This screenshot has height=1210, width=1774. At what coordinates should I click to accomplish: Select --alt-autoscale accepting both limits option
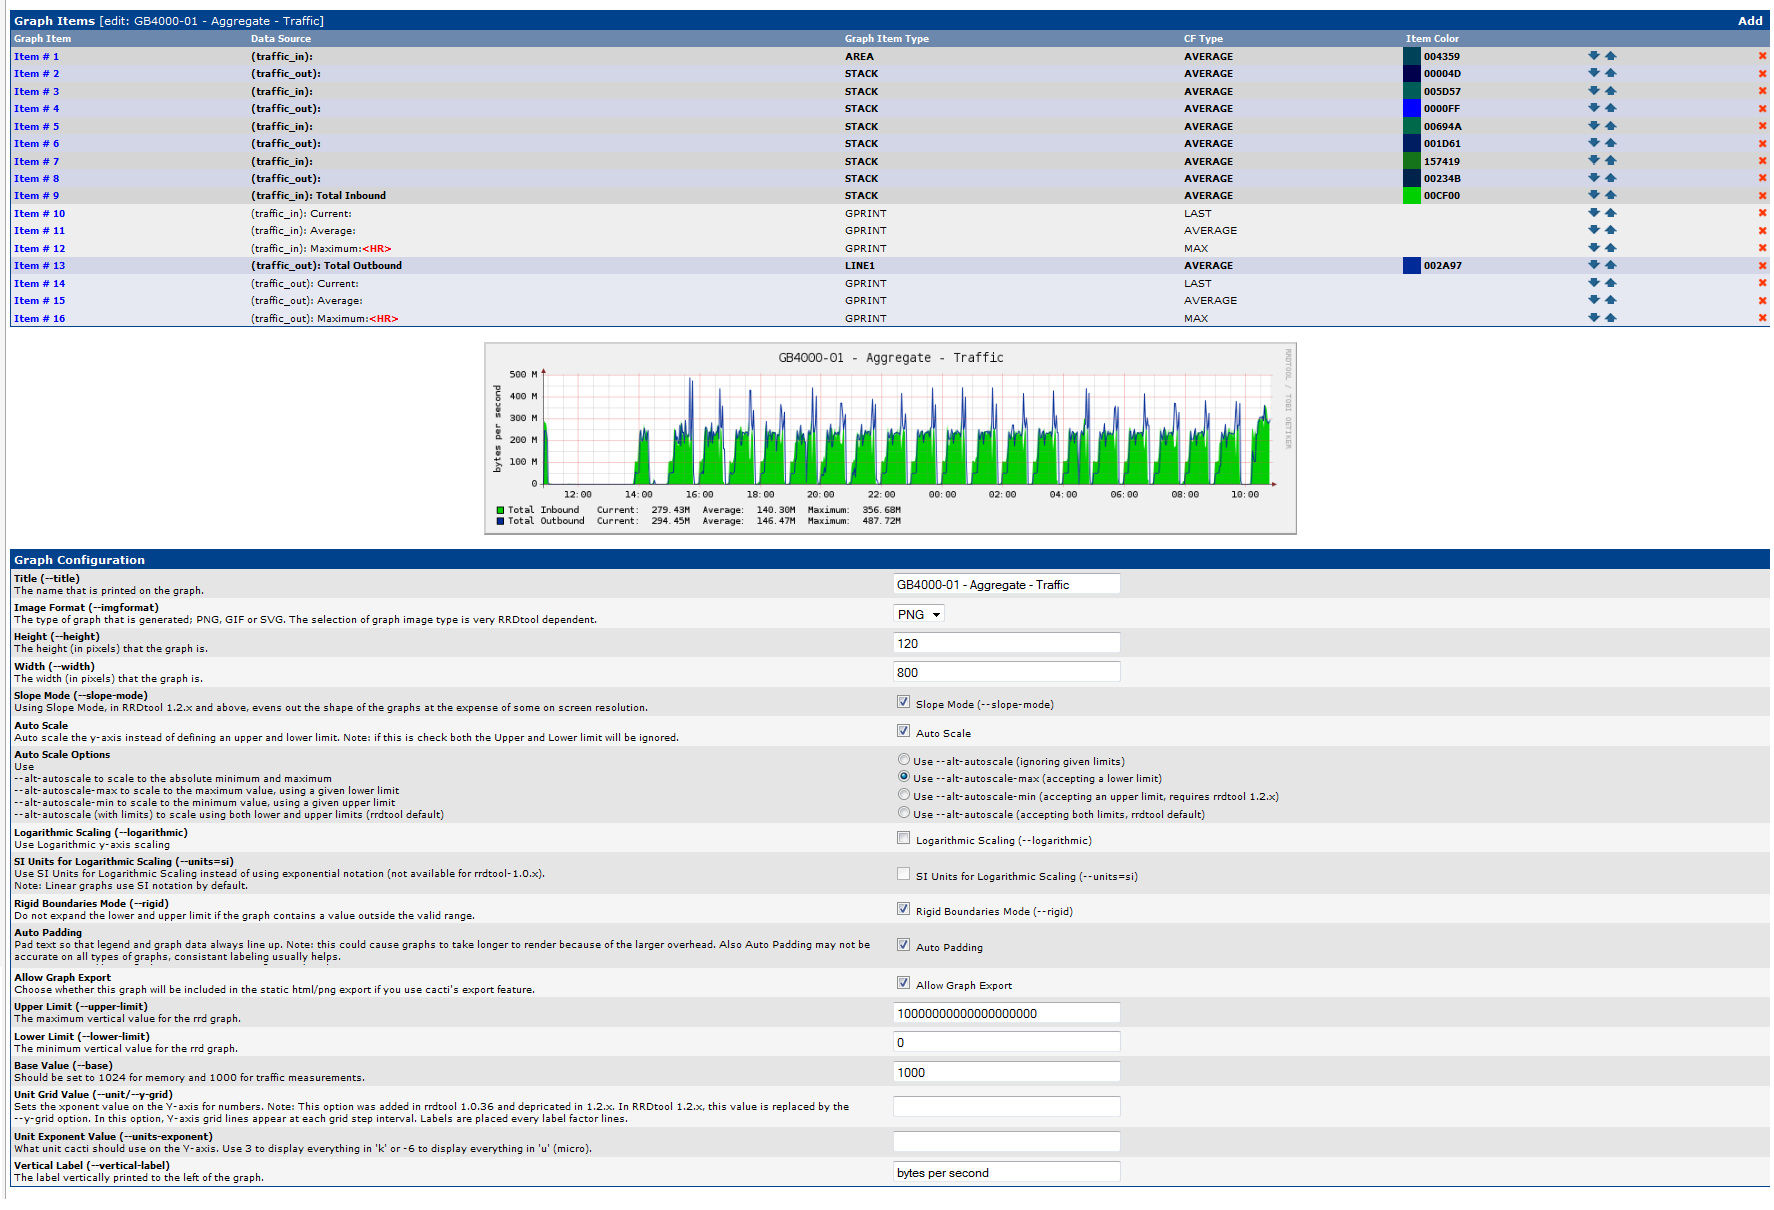click(x=904, y=813)
